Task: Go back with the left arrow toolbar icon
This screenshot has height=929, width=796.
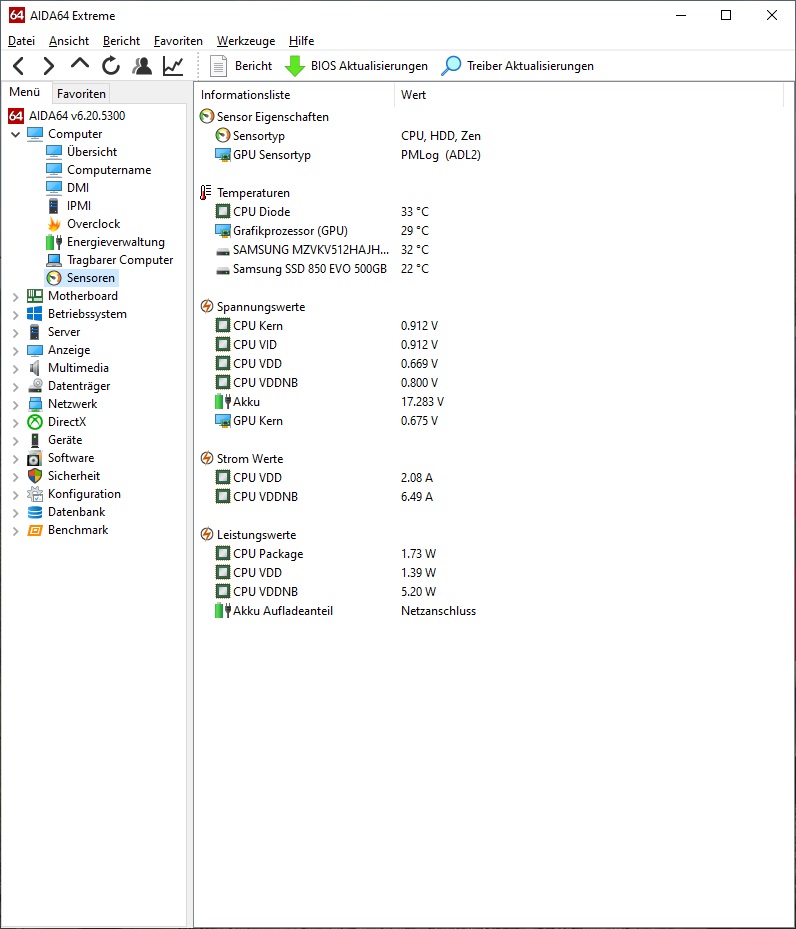Action: click(18, 66)
